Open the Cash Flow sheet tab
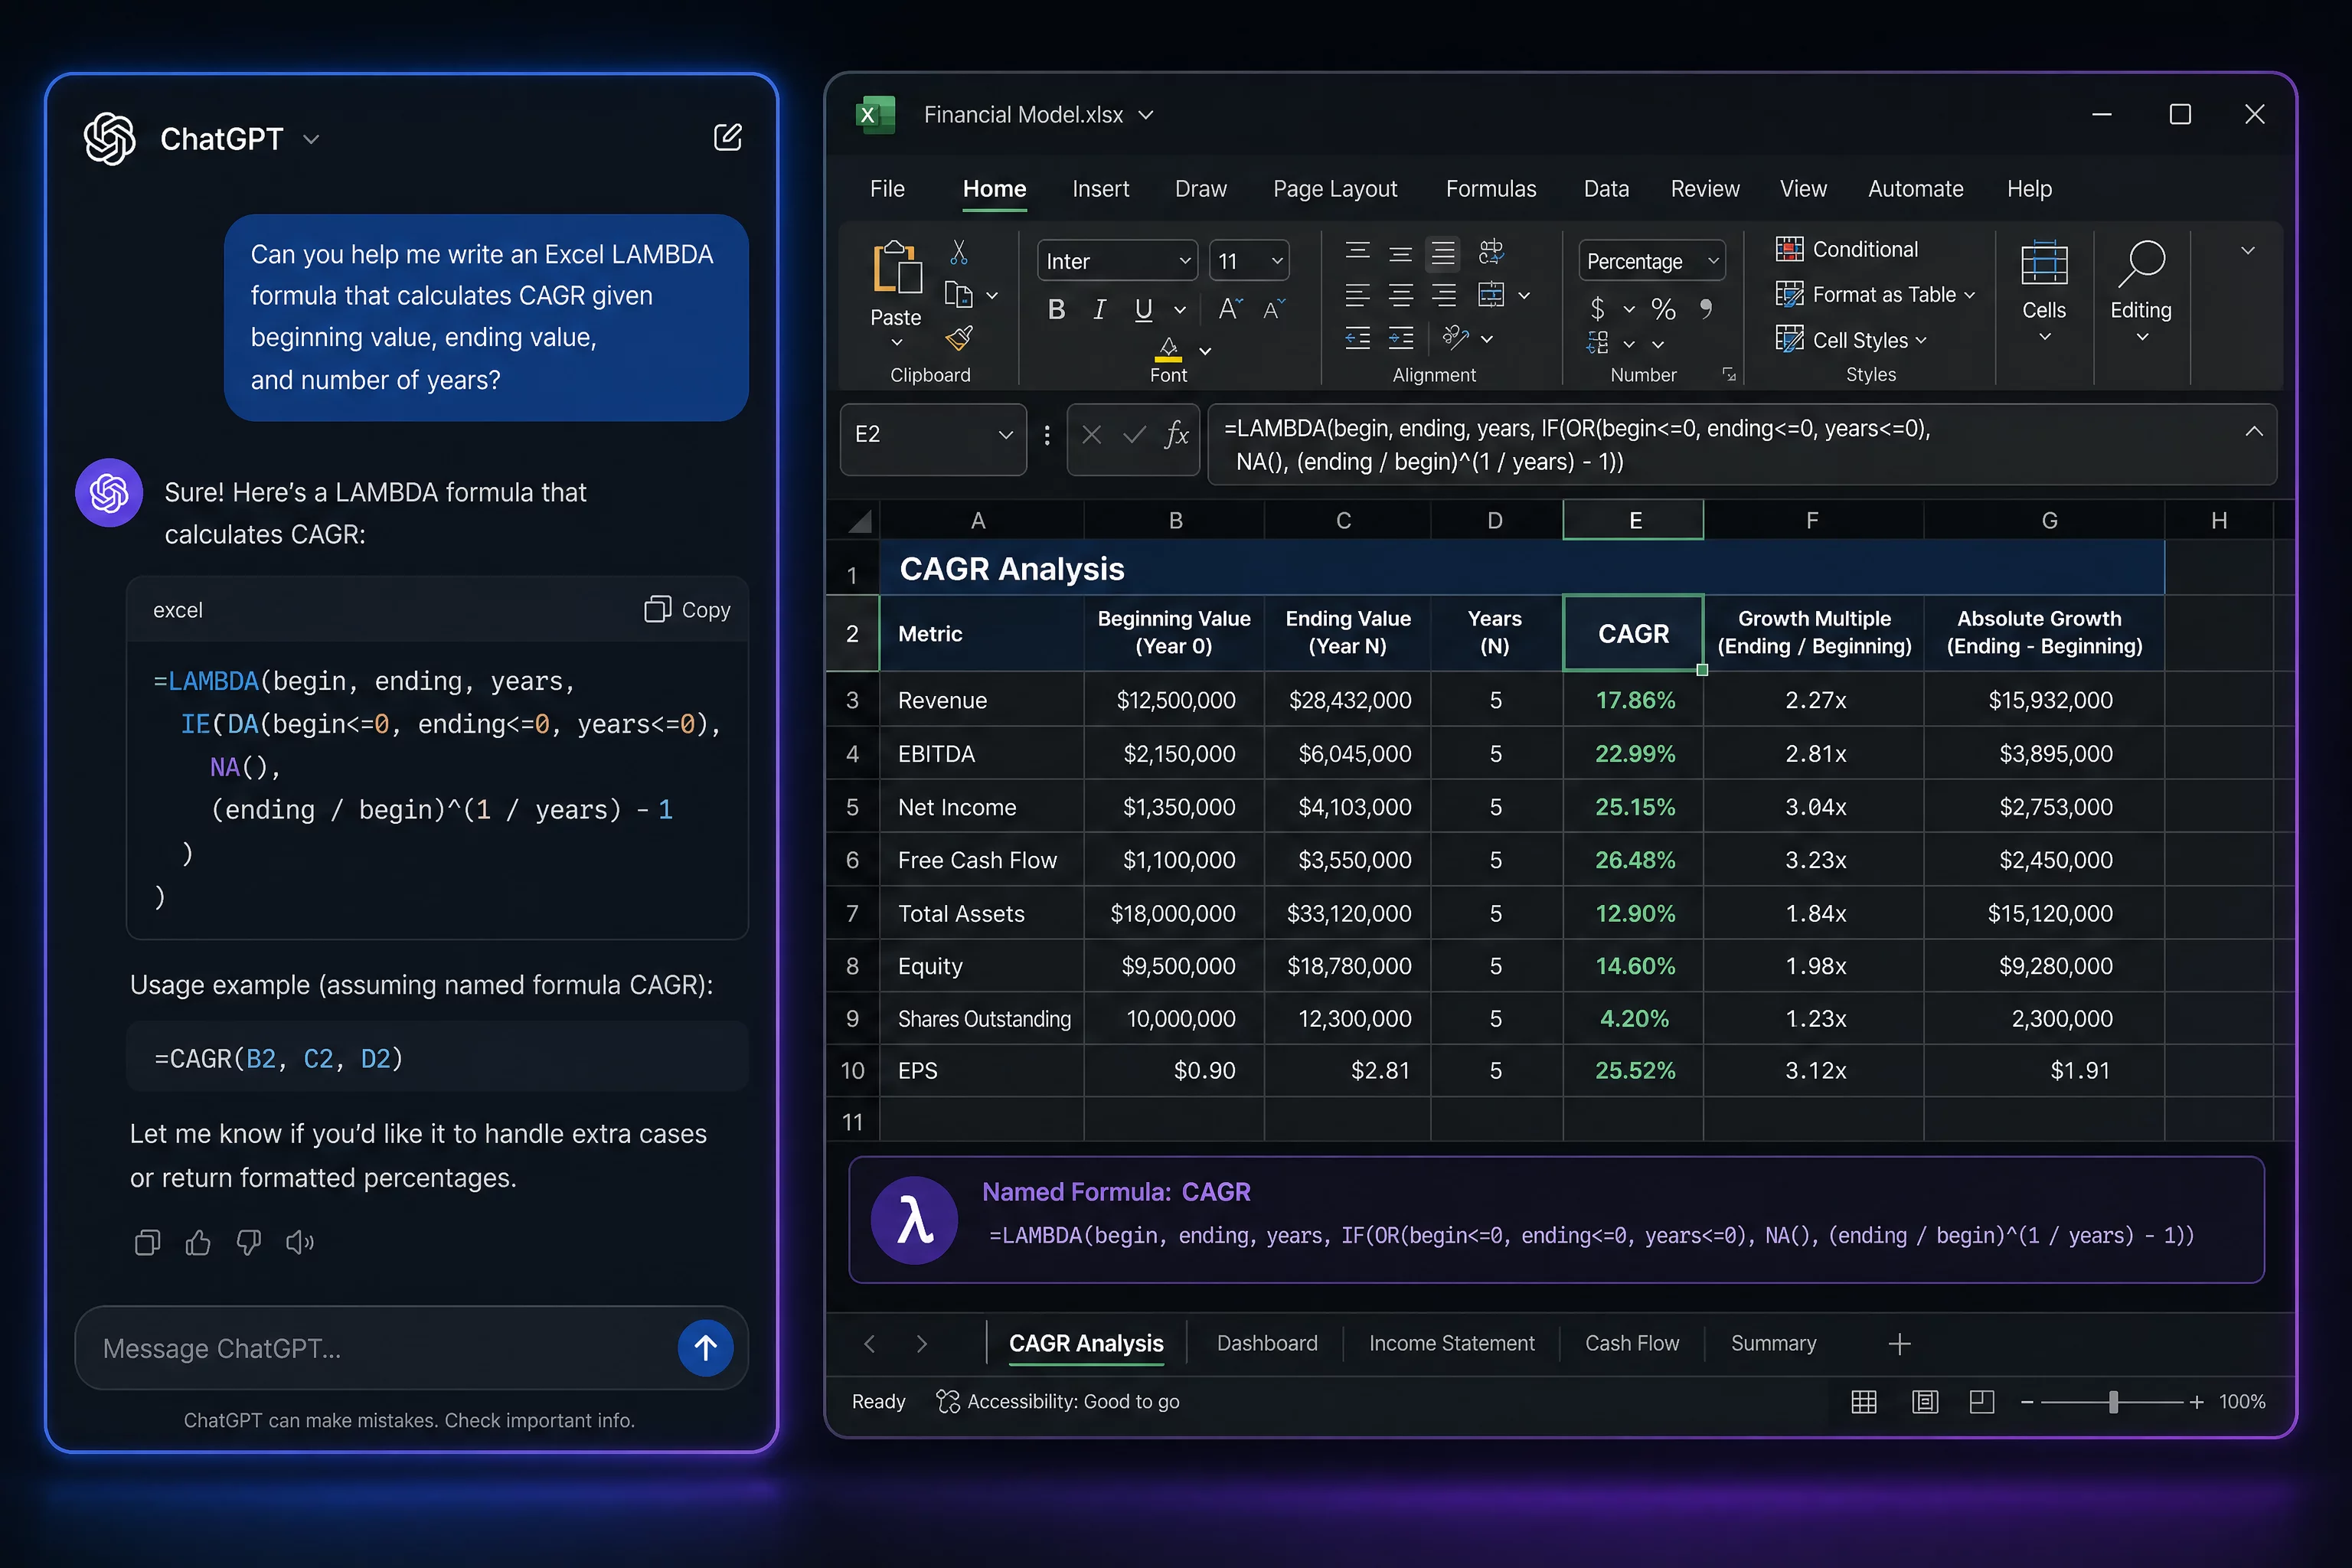The height and width of the screenshot is (1568, 2352). point(1632,1343)
